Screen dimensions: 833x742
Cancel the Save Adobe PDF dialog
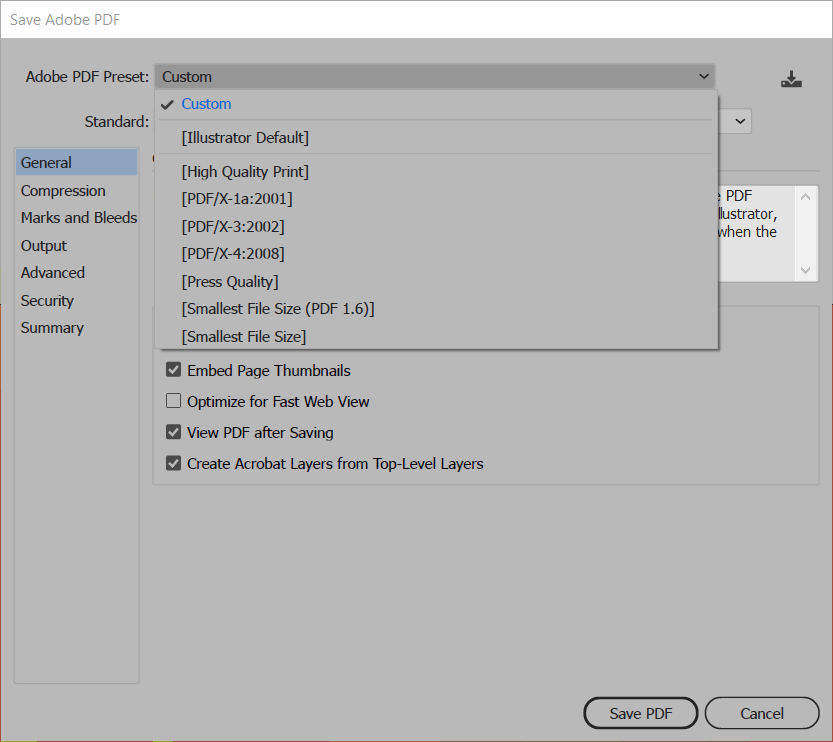(x=762, y=713)
